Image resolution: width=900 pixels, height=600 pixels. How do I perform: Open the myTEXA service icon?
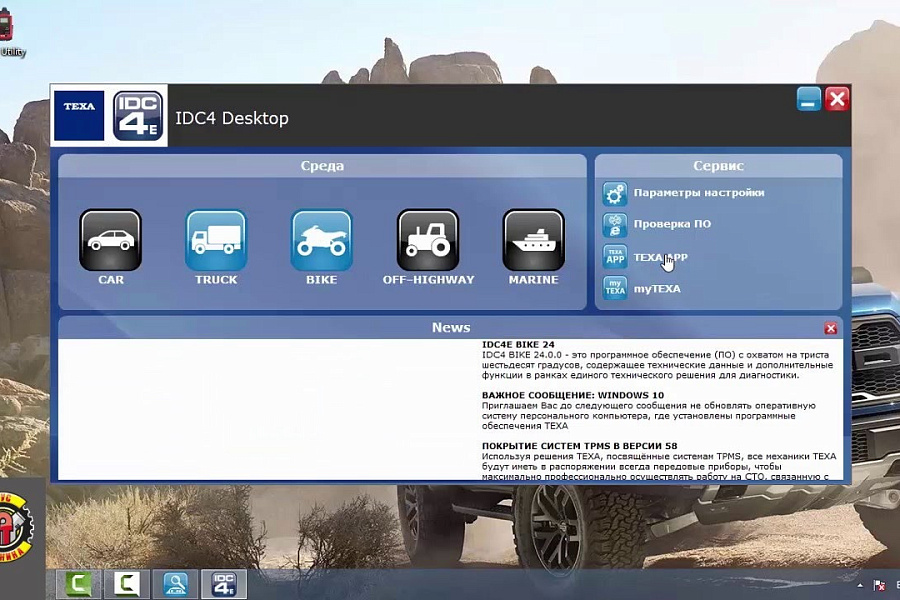614,289
